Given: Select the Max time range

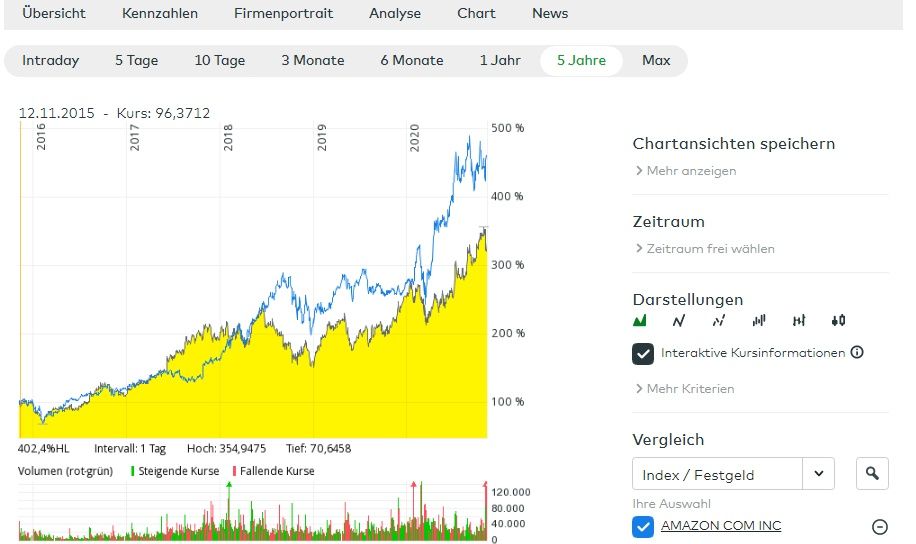Looking at the screenshot, I should [x=656, y=61].
